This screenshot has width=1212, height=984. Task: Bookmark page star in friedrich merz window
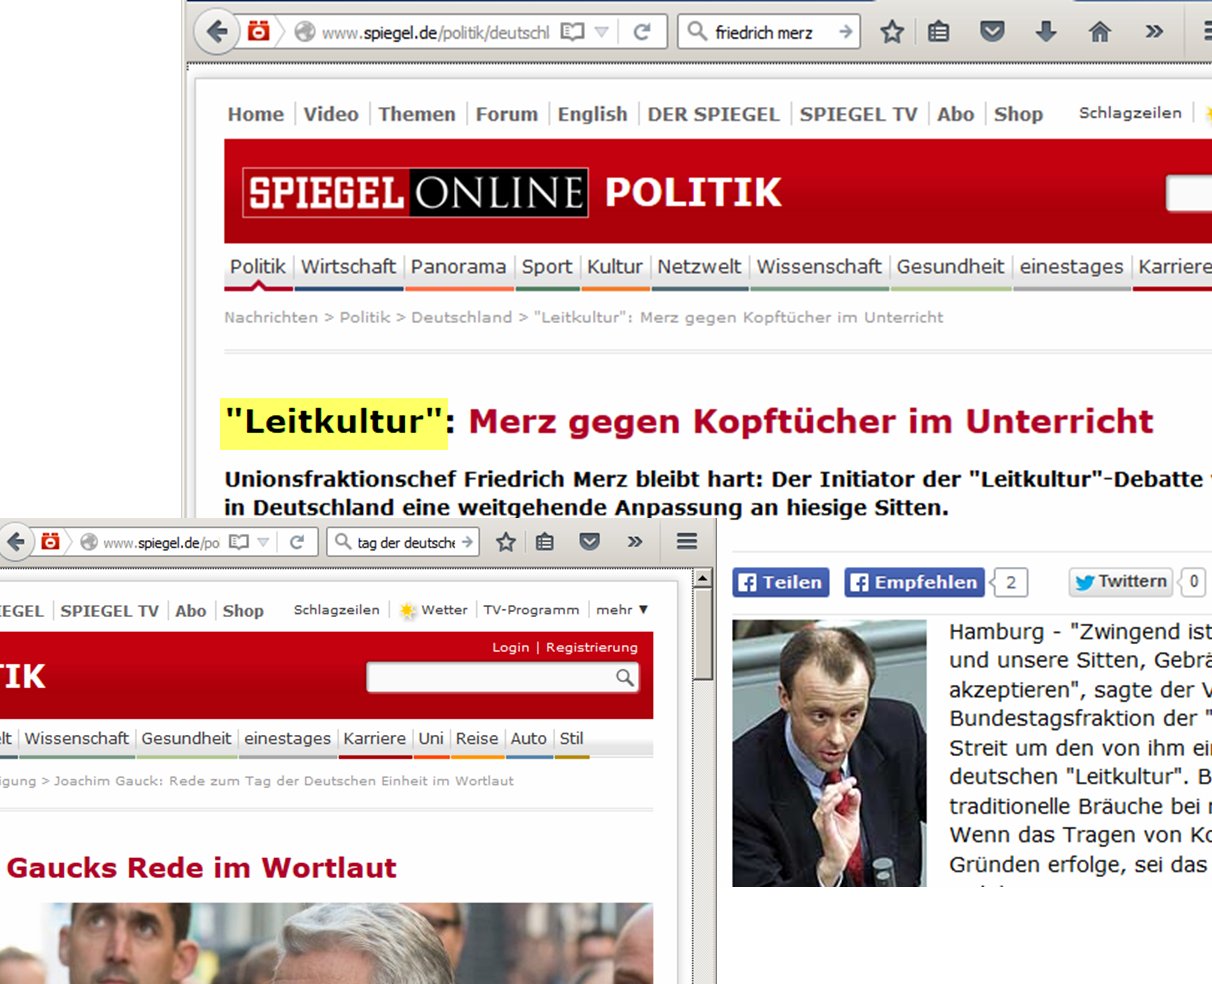pyautogui.click(x=892, y=32)
